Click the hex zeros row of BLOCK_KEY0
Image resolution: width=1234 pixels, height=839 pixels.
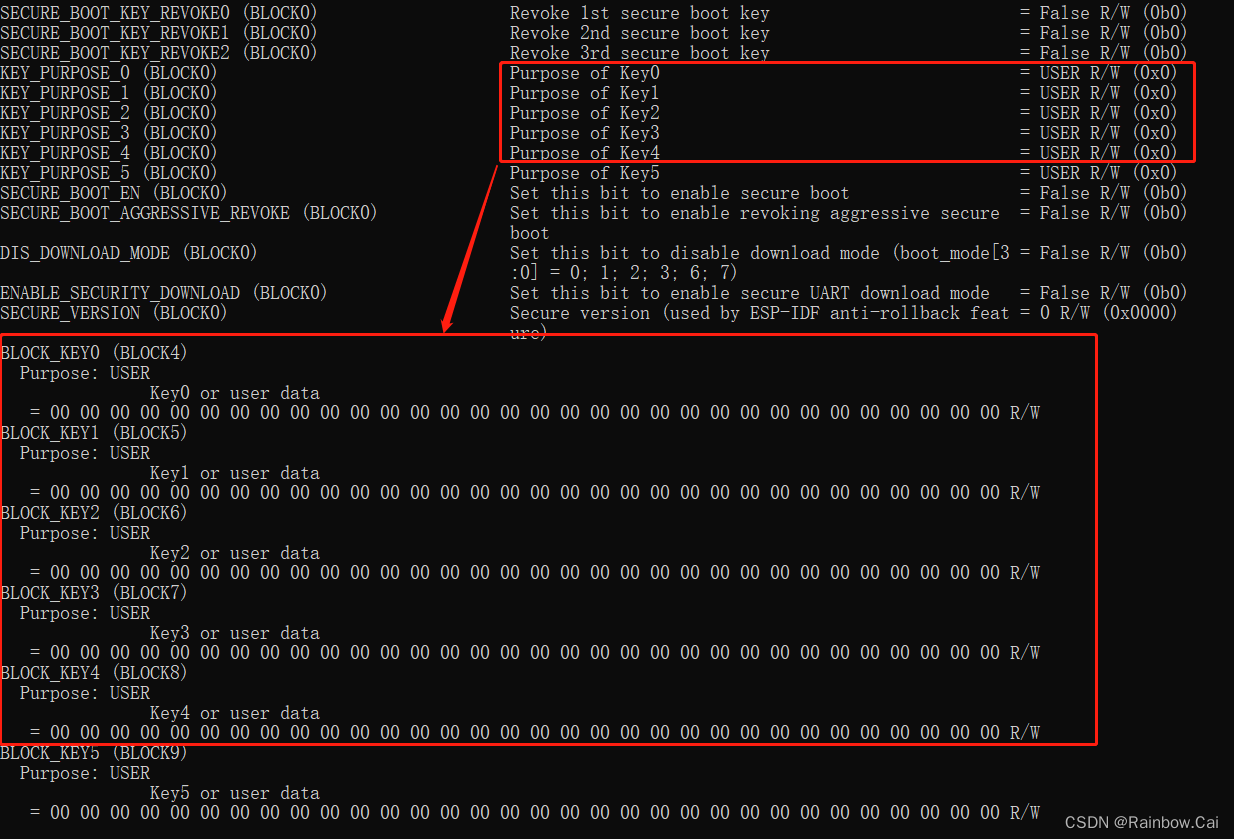535,413
